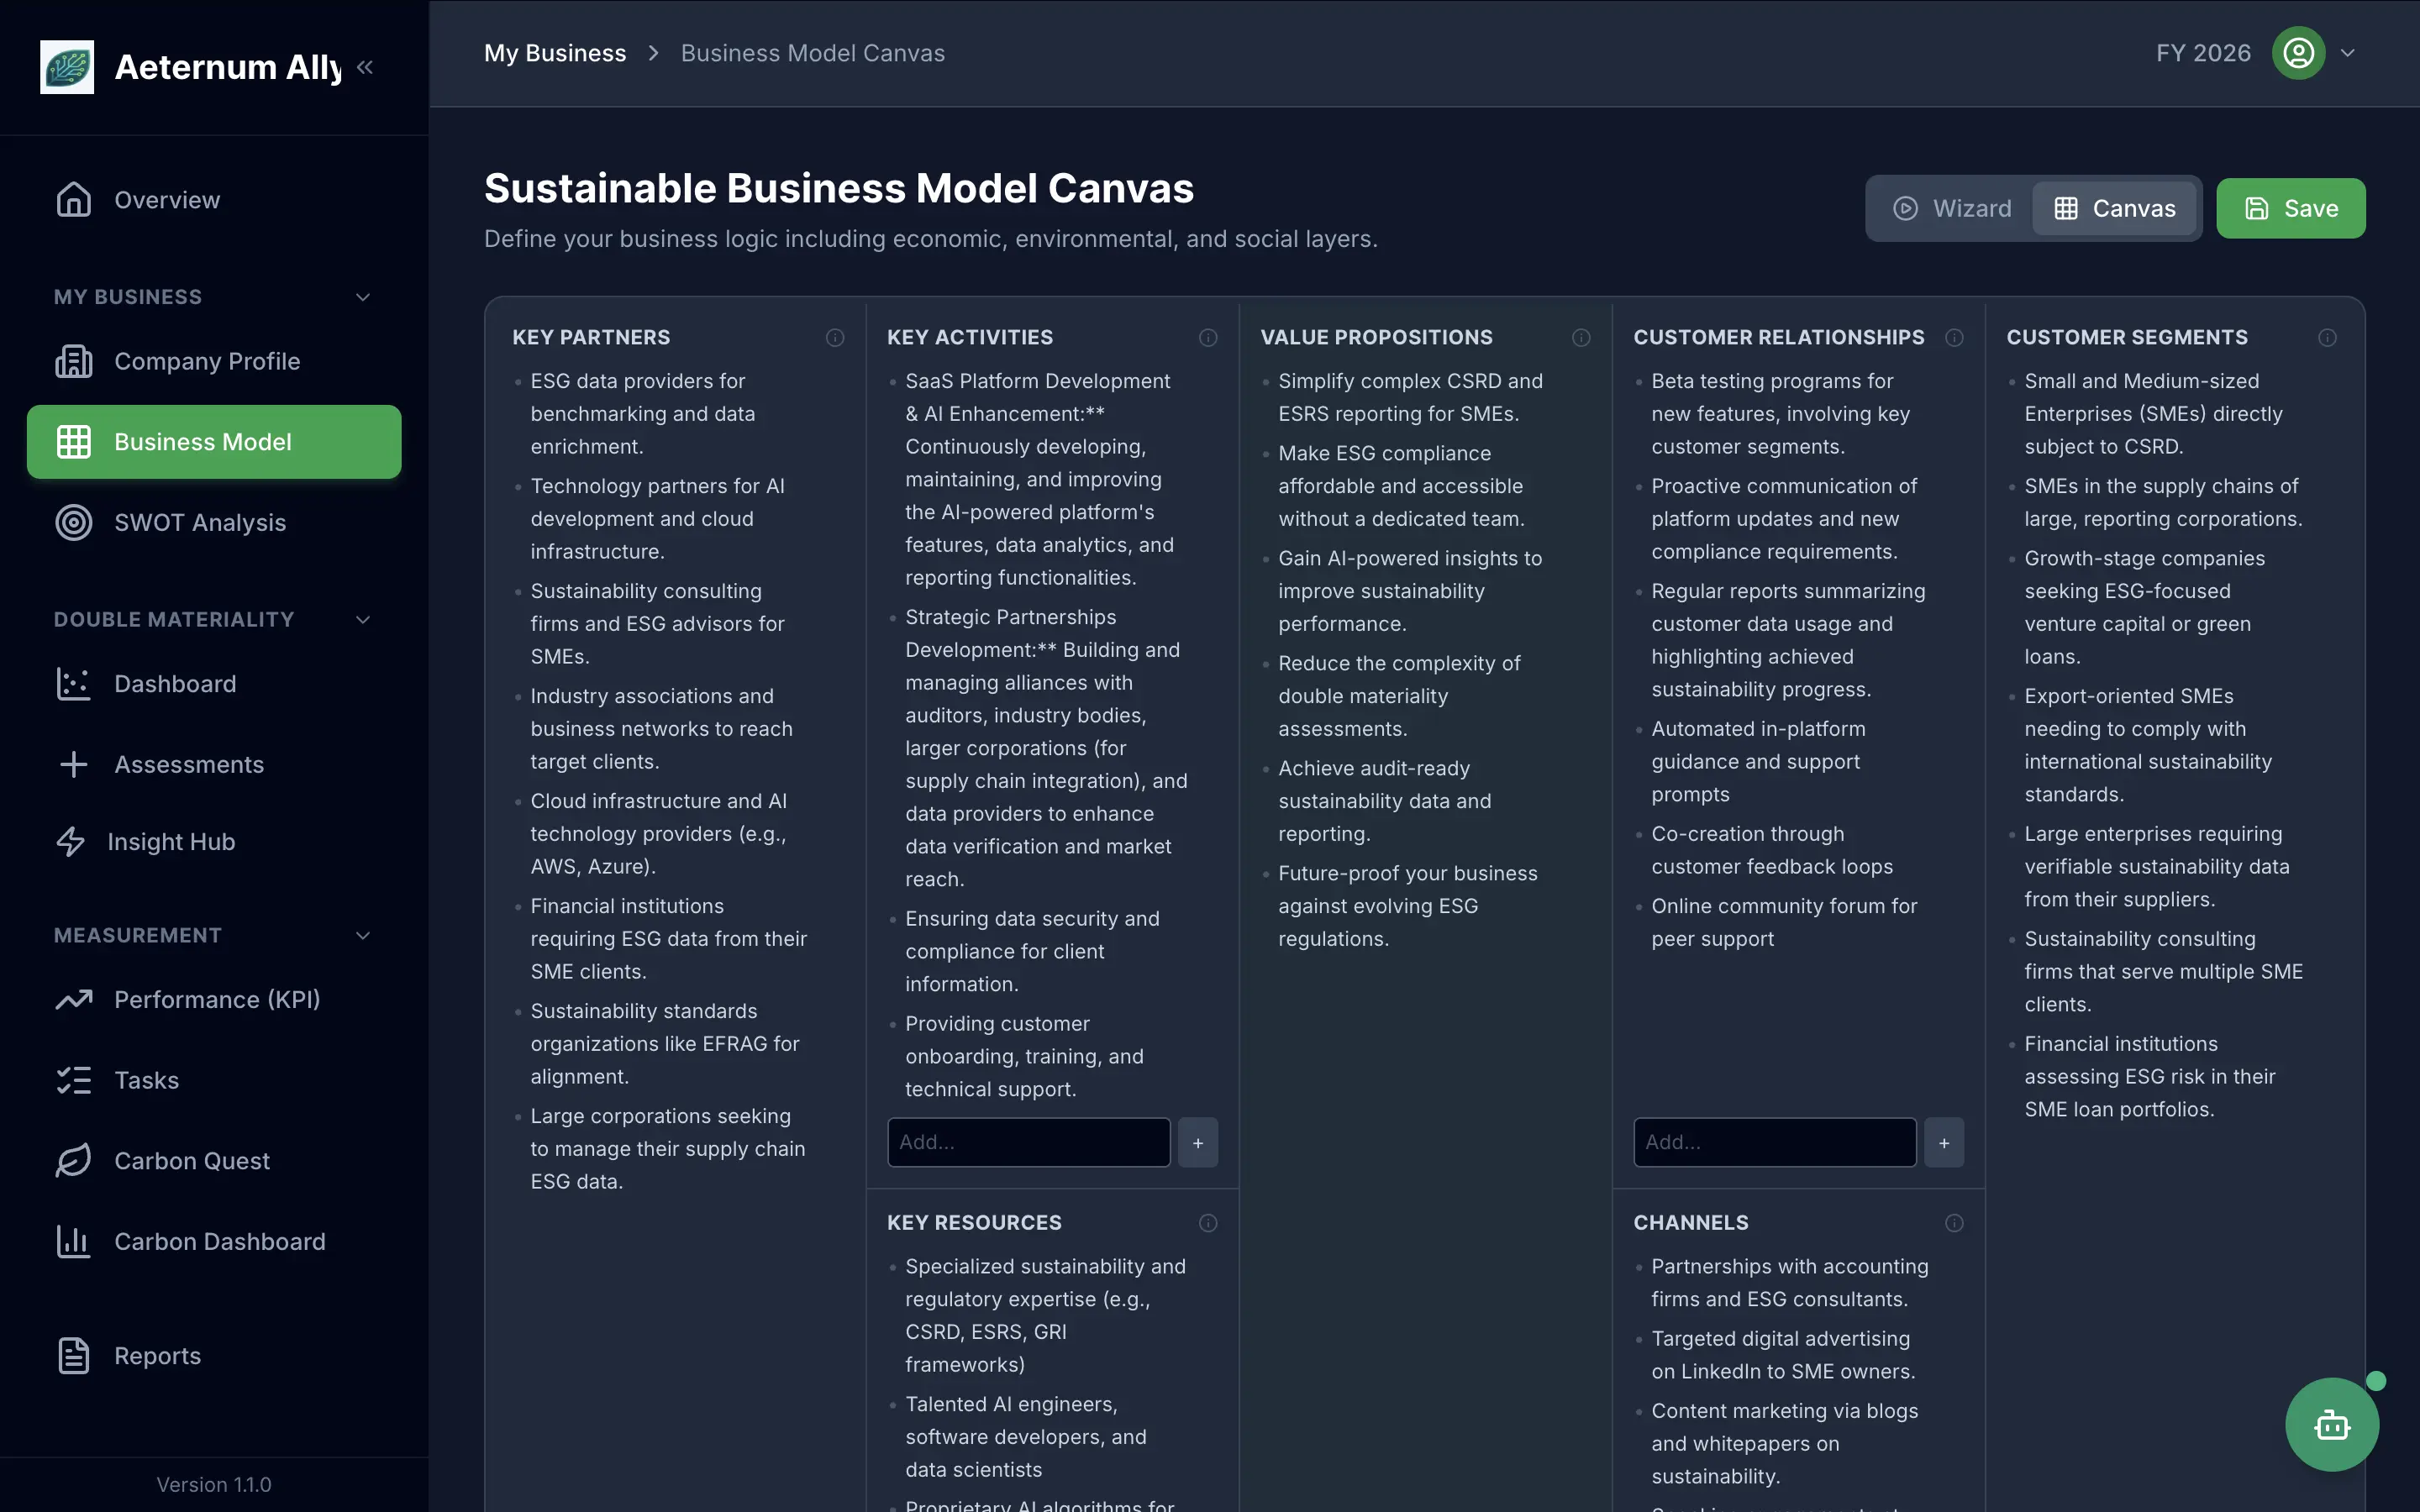Collapse the MEASUREMENT section chevron
The height and width of the screenshot is (1512, 2420).
tap(363, 936)
